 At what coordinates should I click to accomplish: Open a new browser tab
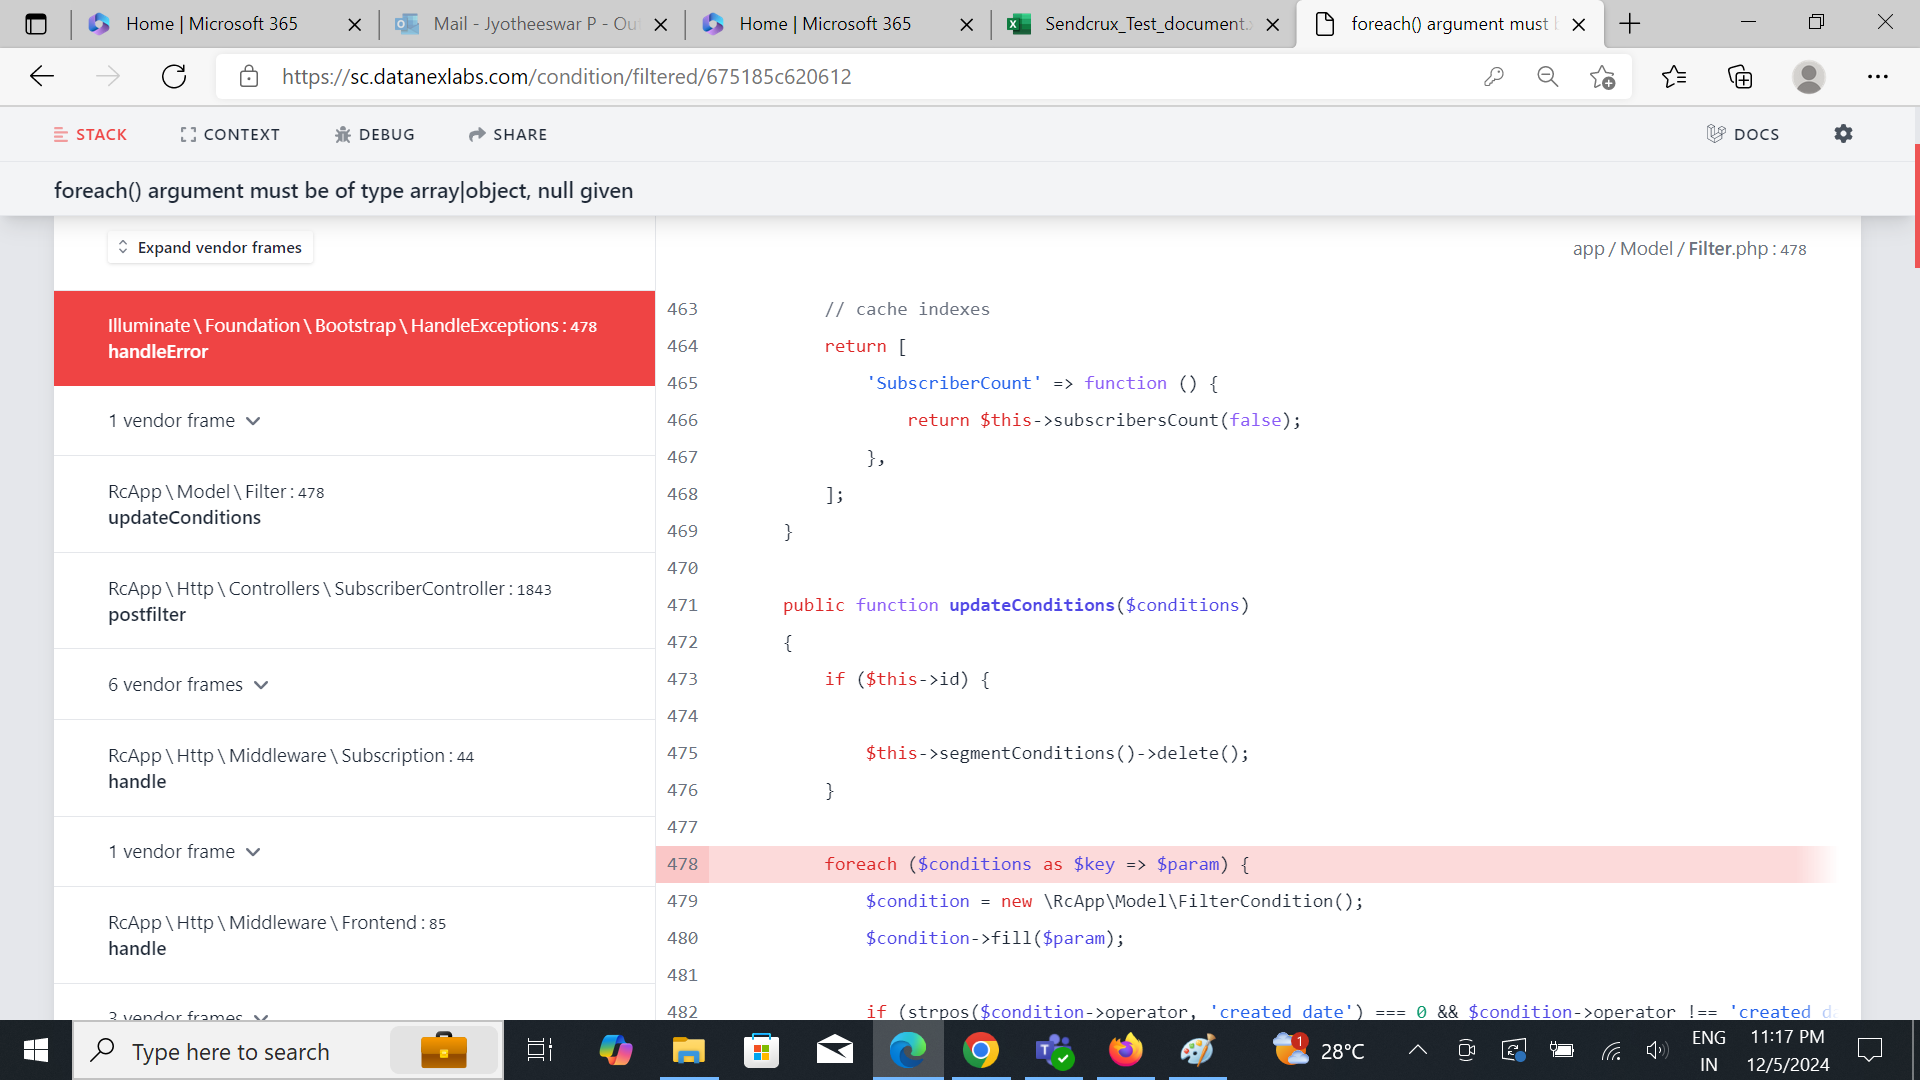click(1630, 24)
